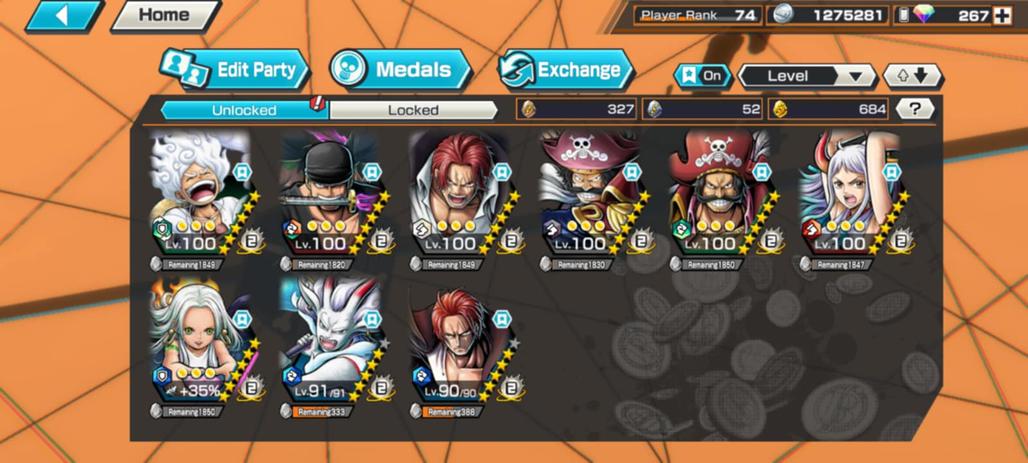Open the Level sort dropdown
This screenshot has height=463, width=1028.
[806, 76]
